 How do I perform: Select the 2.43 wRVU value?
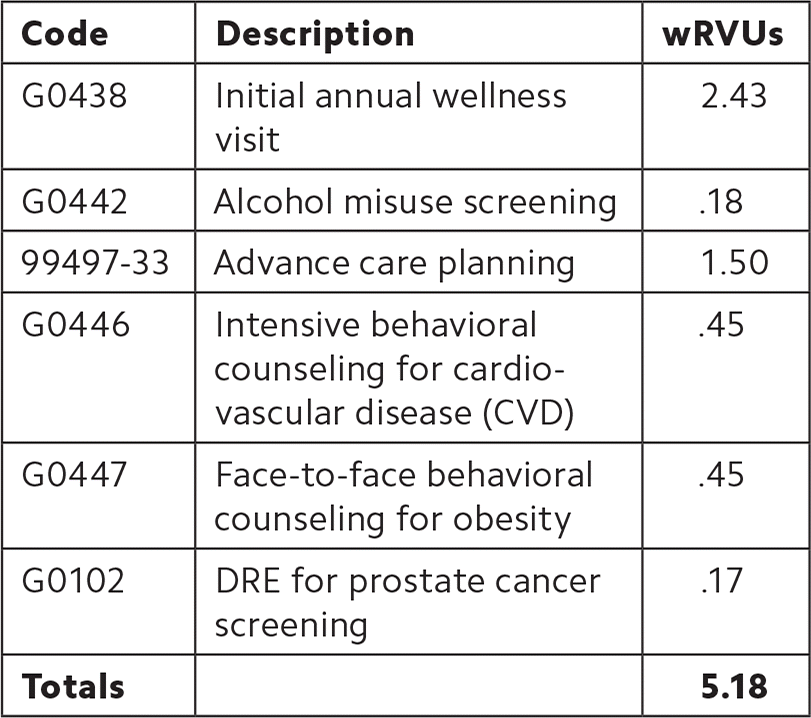pyautogui.click(x=733, y=96)
